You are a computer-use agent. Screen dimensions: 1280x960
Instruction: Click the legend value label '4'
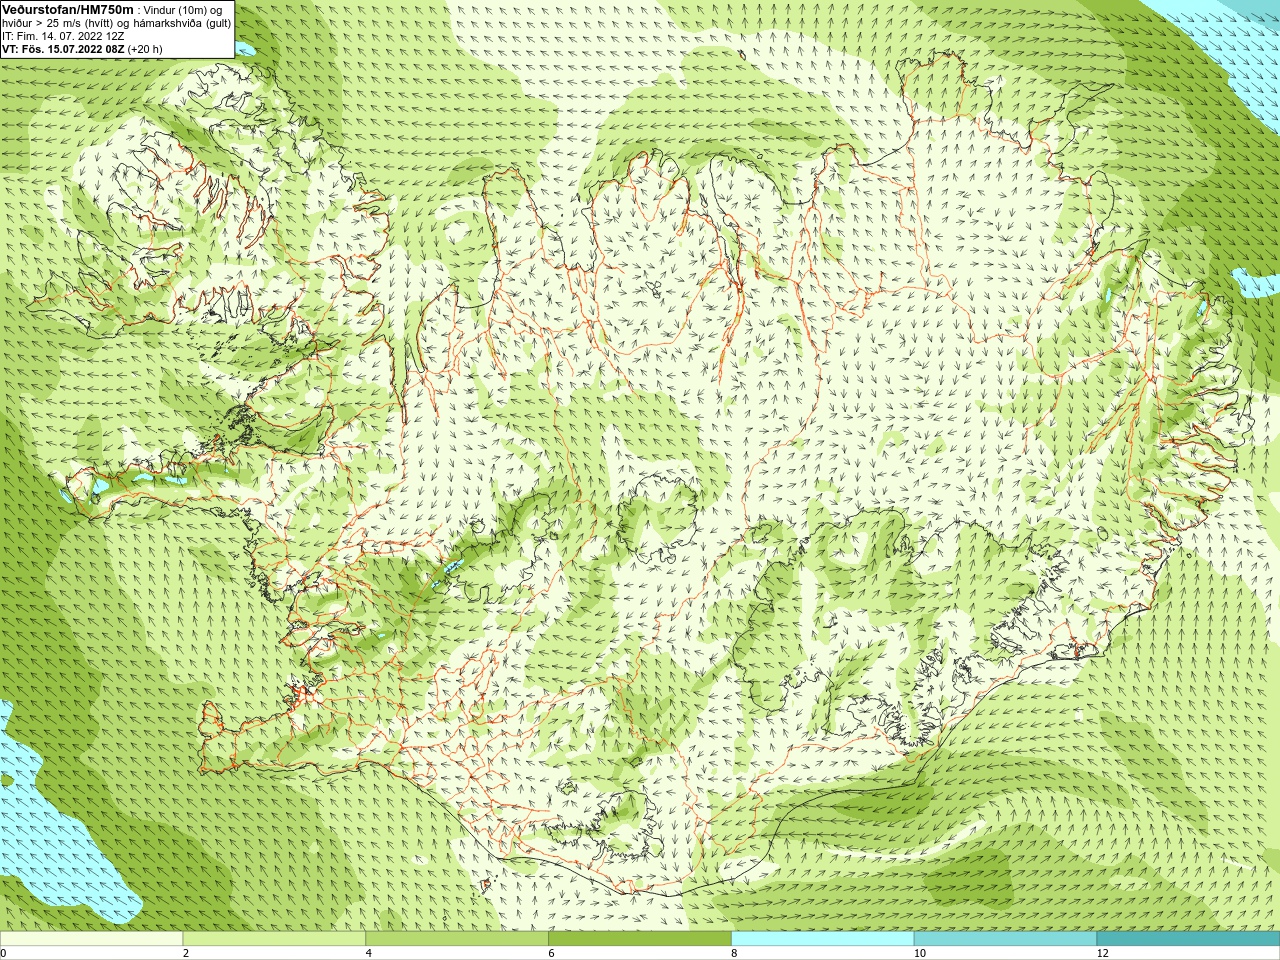tap(368, 953)
